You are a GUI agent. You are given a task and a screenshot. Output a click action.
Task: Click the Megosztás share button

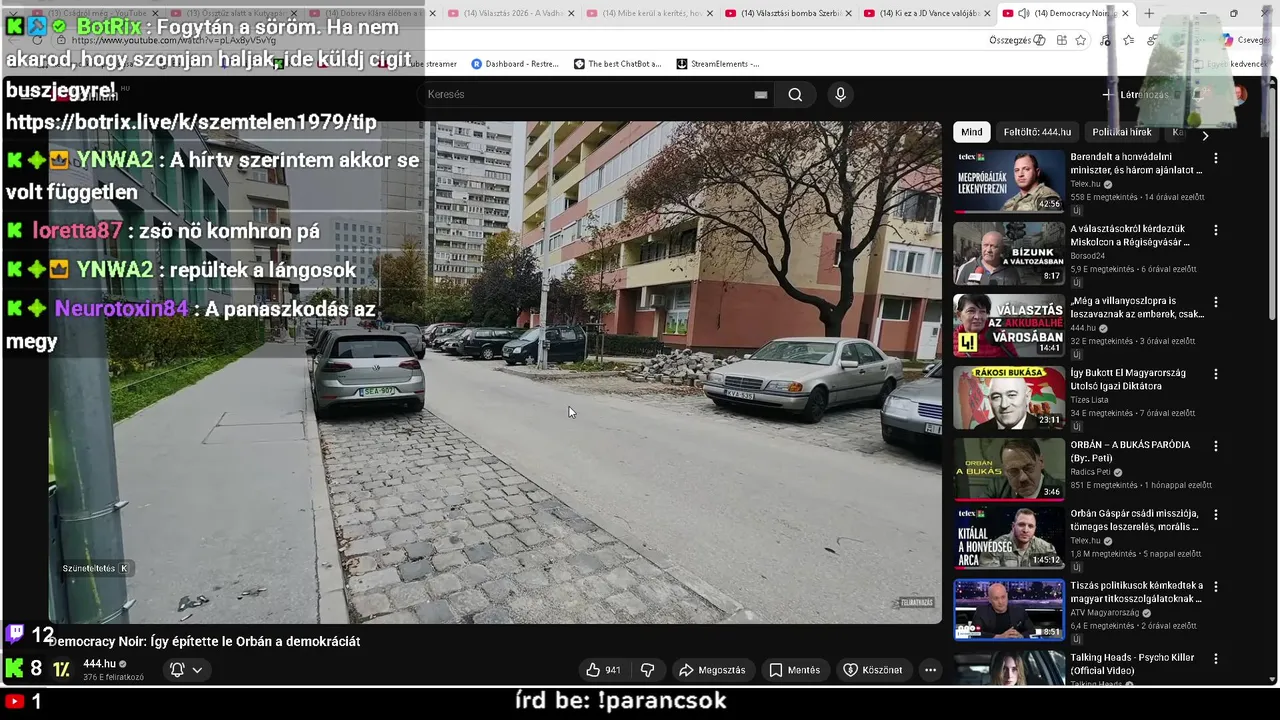pyautogui.click(x=712, y=670)
